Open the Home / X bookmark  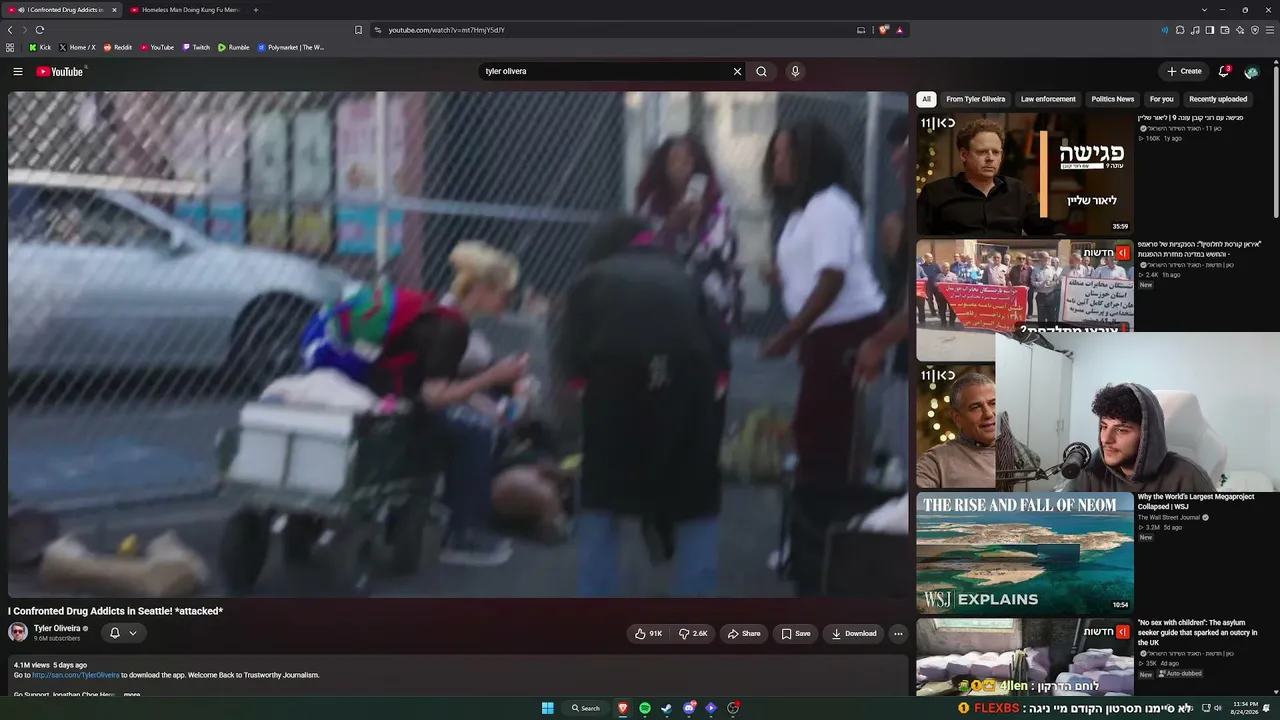click(x=77, y=47)
